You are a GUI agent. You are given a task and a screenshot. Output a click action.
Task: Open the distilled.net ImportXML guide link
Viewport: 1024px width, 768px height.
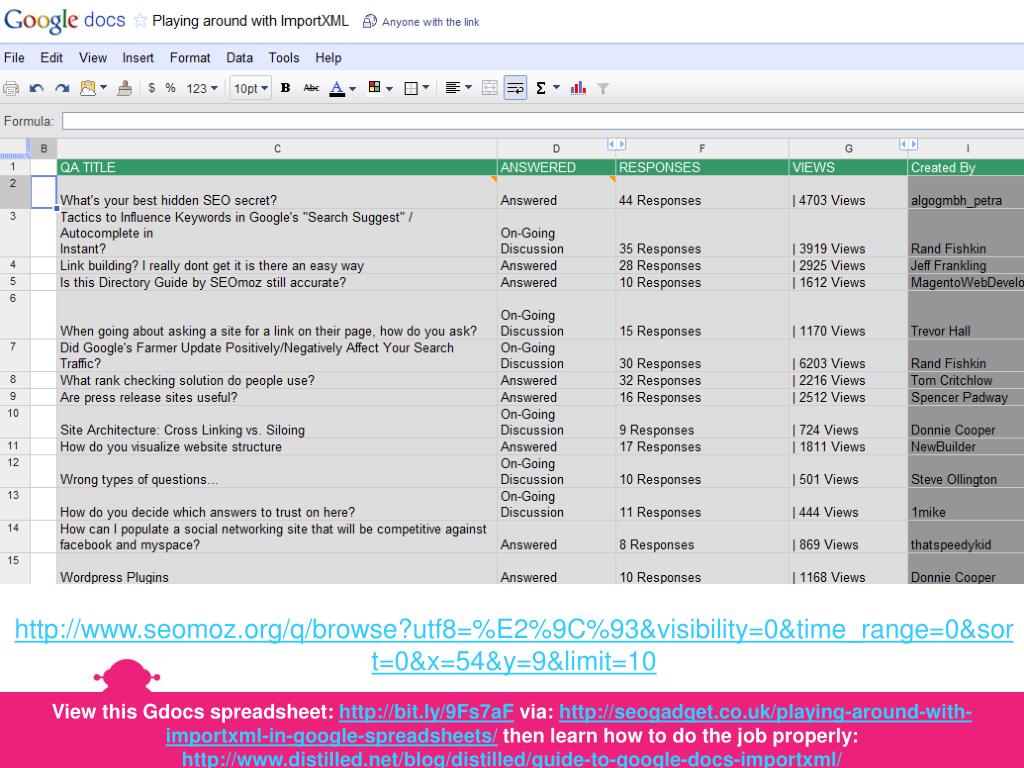tap(511, 759)
